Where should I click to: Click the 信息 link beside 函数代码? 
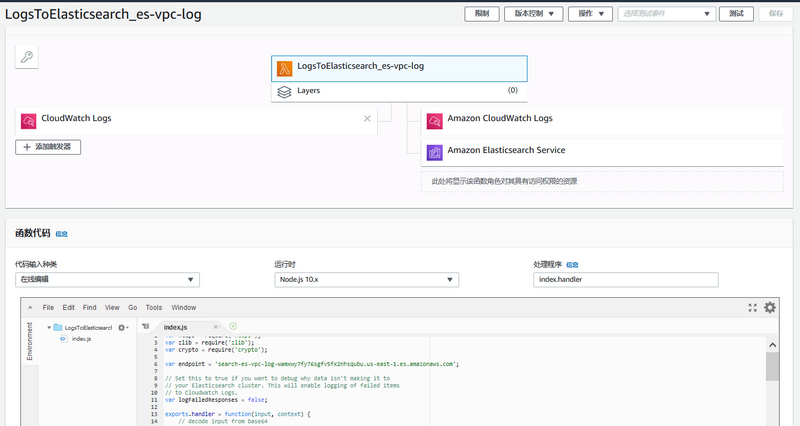pos(61,234)
